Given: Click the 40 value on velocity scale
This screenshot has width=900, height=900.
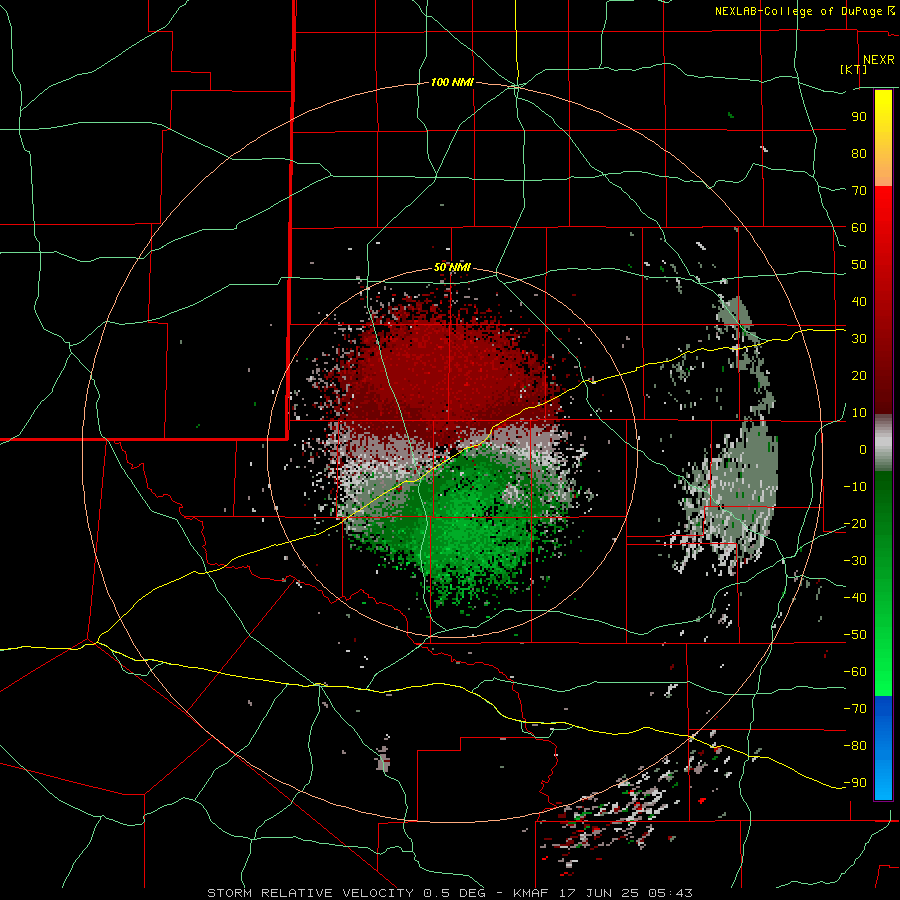Looking at the screenshot, I should click(x=859, y=301).
